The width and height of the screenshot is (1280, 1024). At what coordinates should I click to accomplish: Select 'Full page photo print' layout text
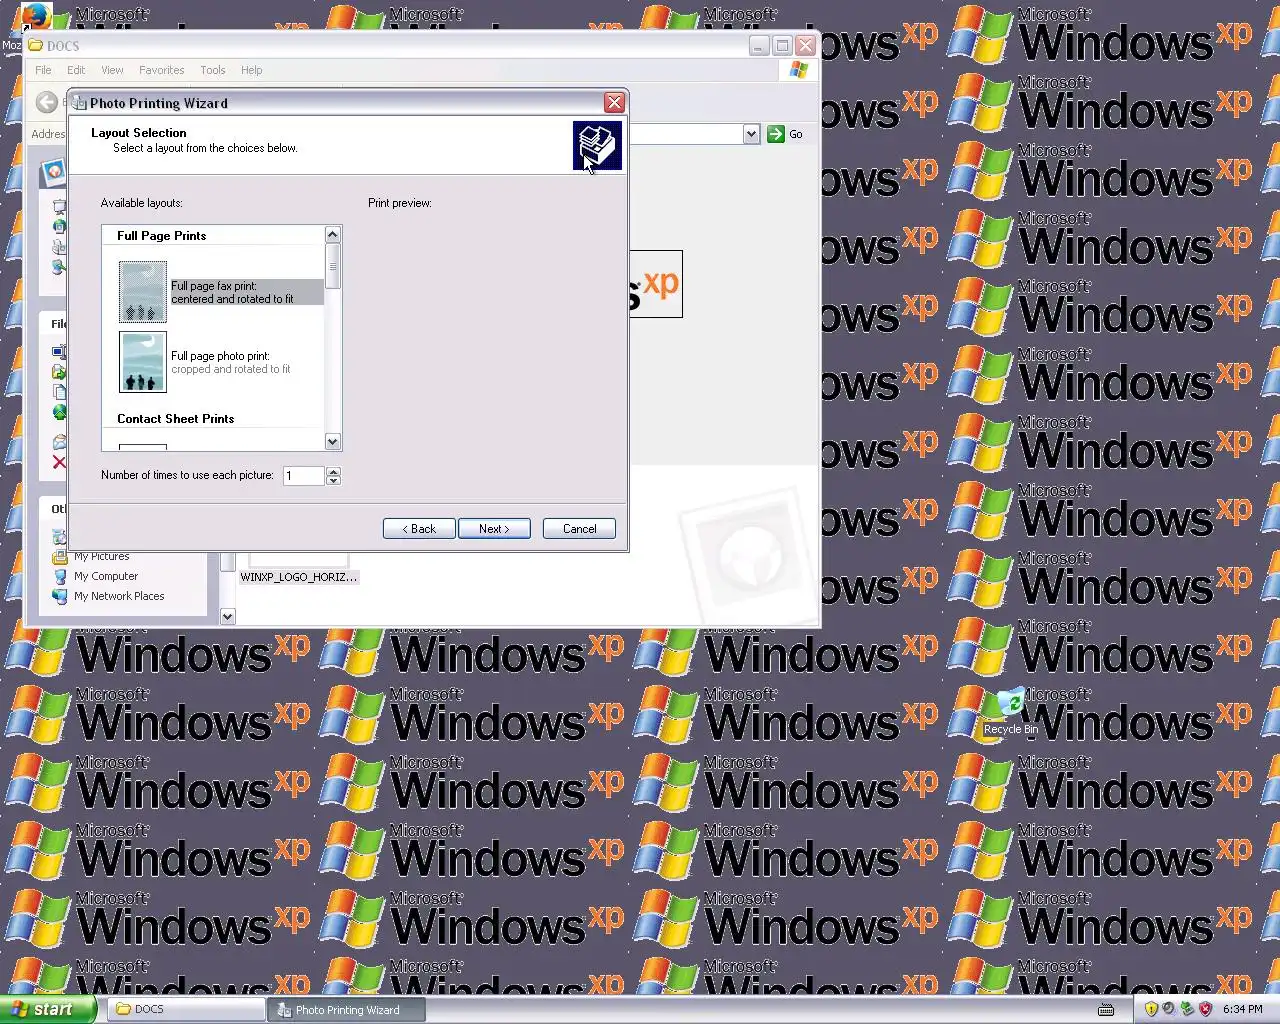(231, 362)
